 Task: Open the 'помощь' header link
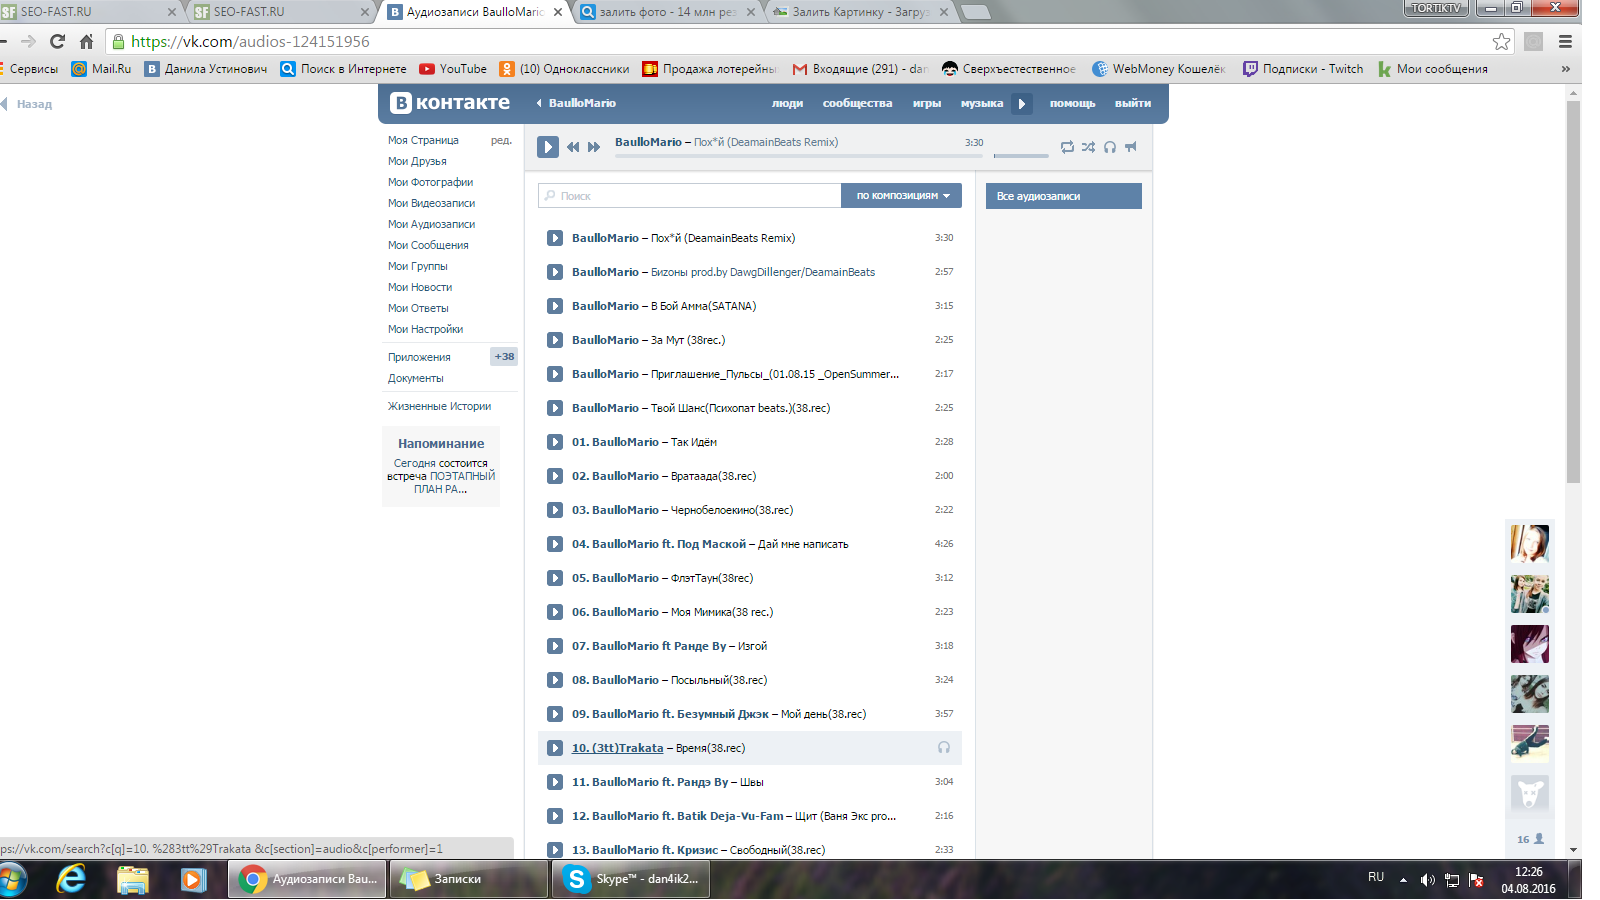(1072, 103)
